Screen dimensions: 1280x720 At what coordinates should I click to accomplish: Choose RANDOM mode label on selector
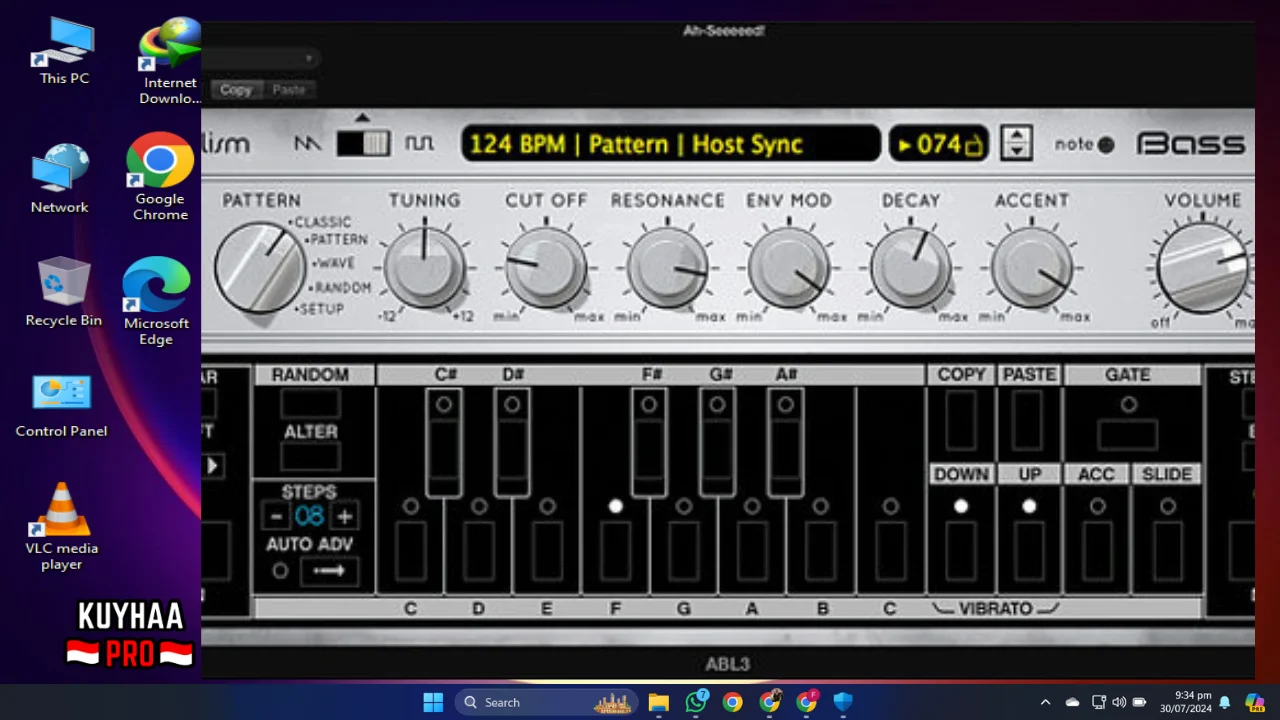(x=343, y=288)
